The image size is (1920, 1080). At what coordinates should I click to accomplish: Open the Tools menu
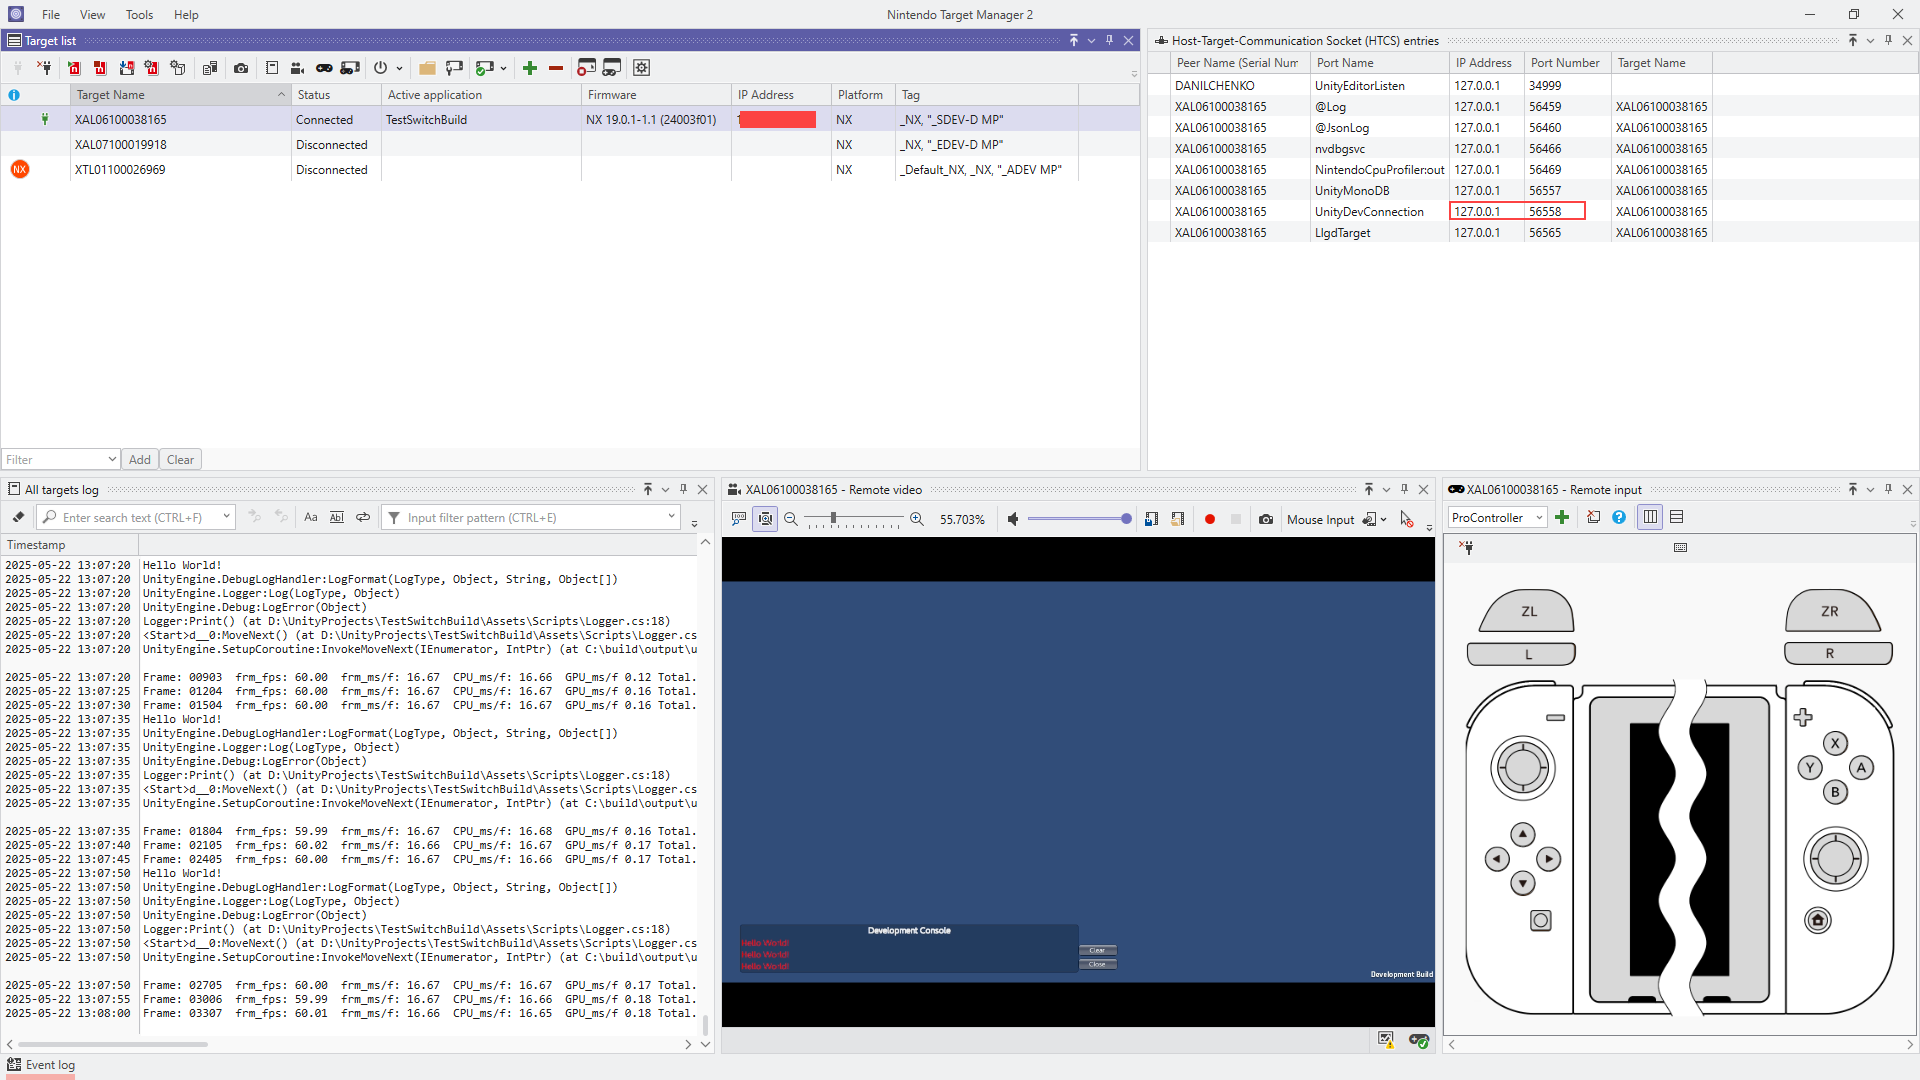click(x=139, y=14)
